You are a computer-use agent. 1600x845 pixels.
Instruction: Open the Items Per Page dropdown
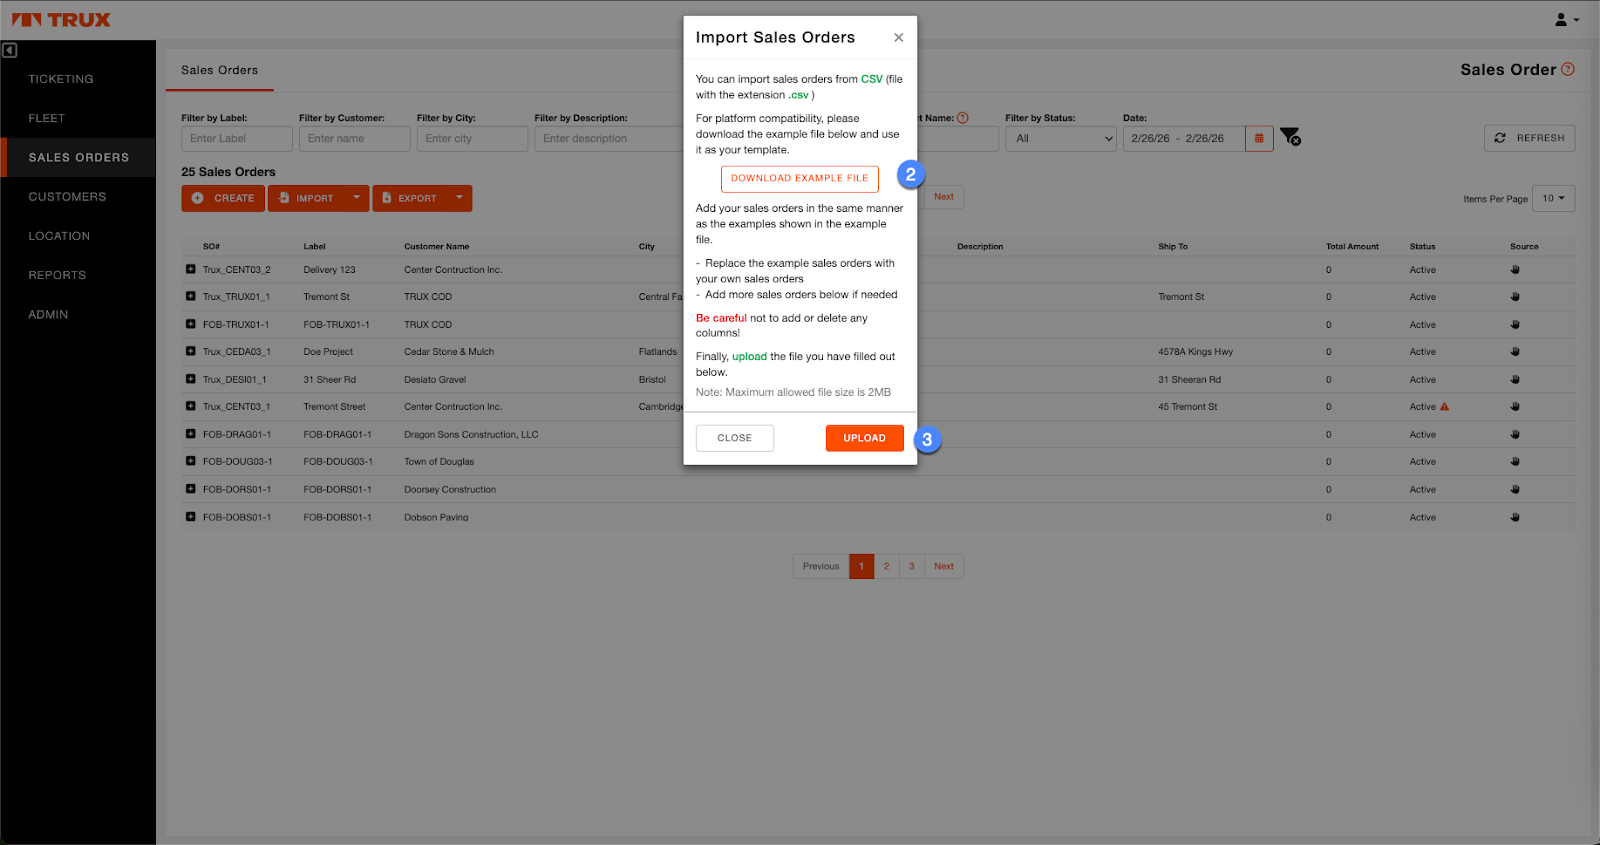tap(1554, 198)
